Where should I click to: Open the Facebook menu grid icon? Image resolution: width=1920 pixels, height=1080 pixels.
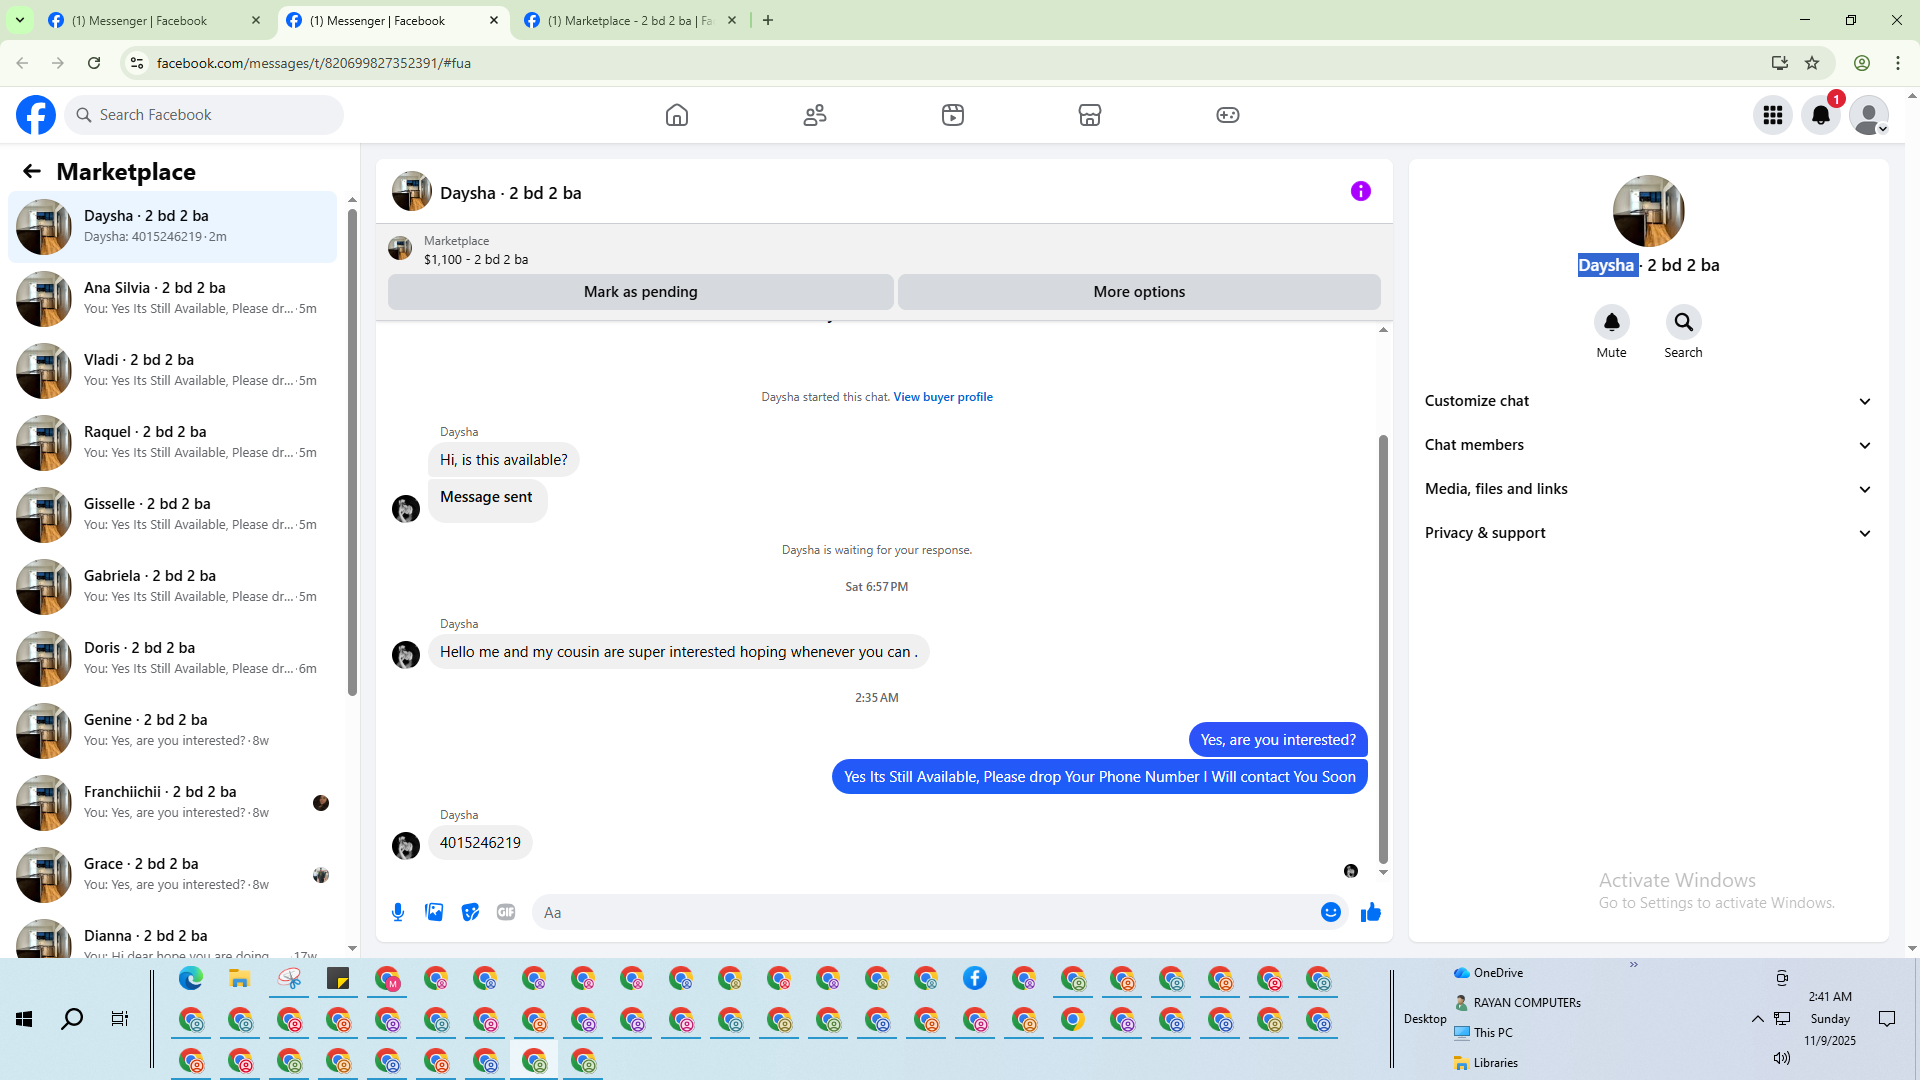click(1772, 115)
